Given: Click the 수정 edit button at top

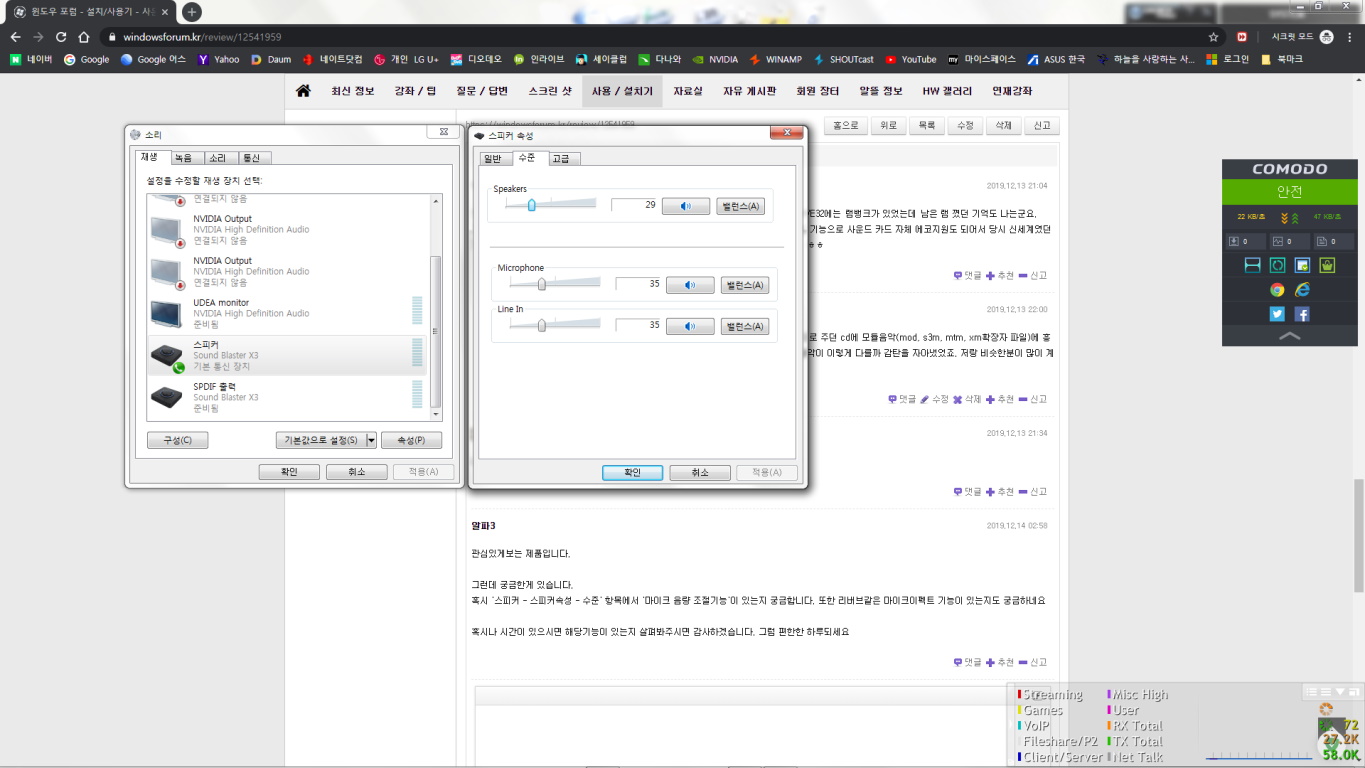Looking at the screenshot, I should [x=965, y=126].
